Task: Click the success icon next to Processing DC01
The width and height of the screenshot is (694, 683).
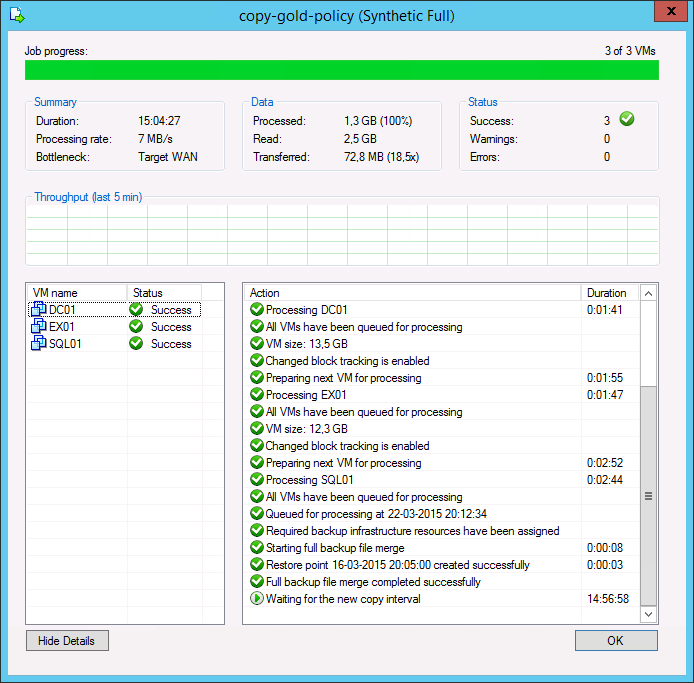Action: [x=257, y=310]
